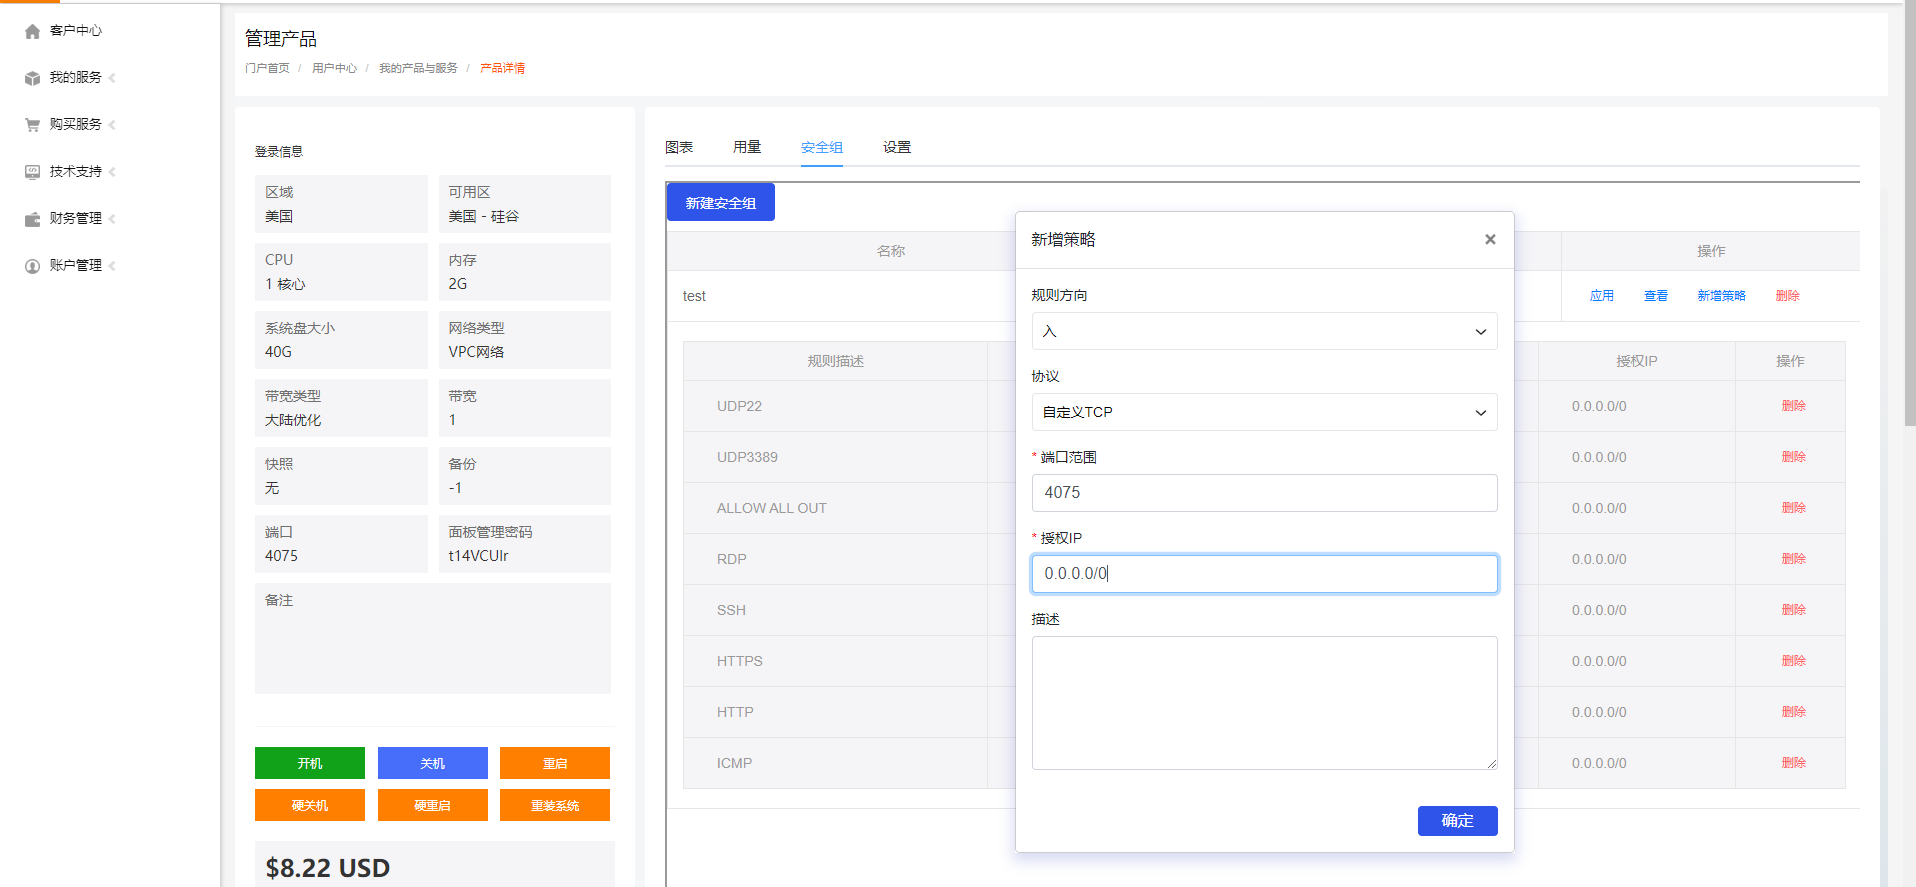Delete the RDP rule

[x=1794, y=559]
